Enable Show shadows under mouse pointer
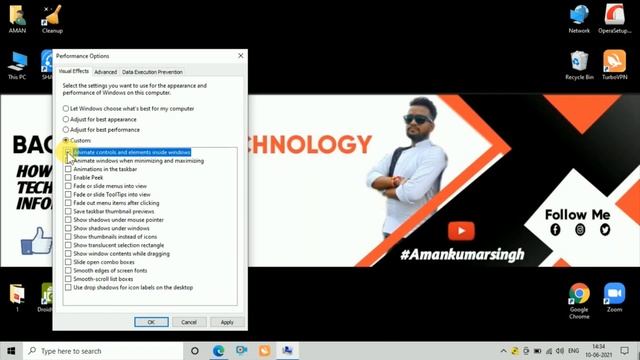The image size is (640, 360). 68,220
